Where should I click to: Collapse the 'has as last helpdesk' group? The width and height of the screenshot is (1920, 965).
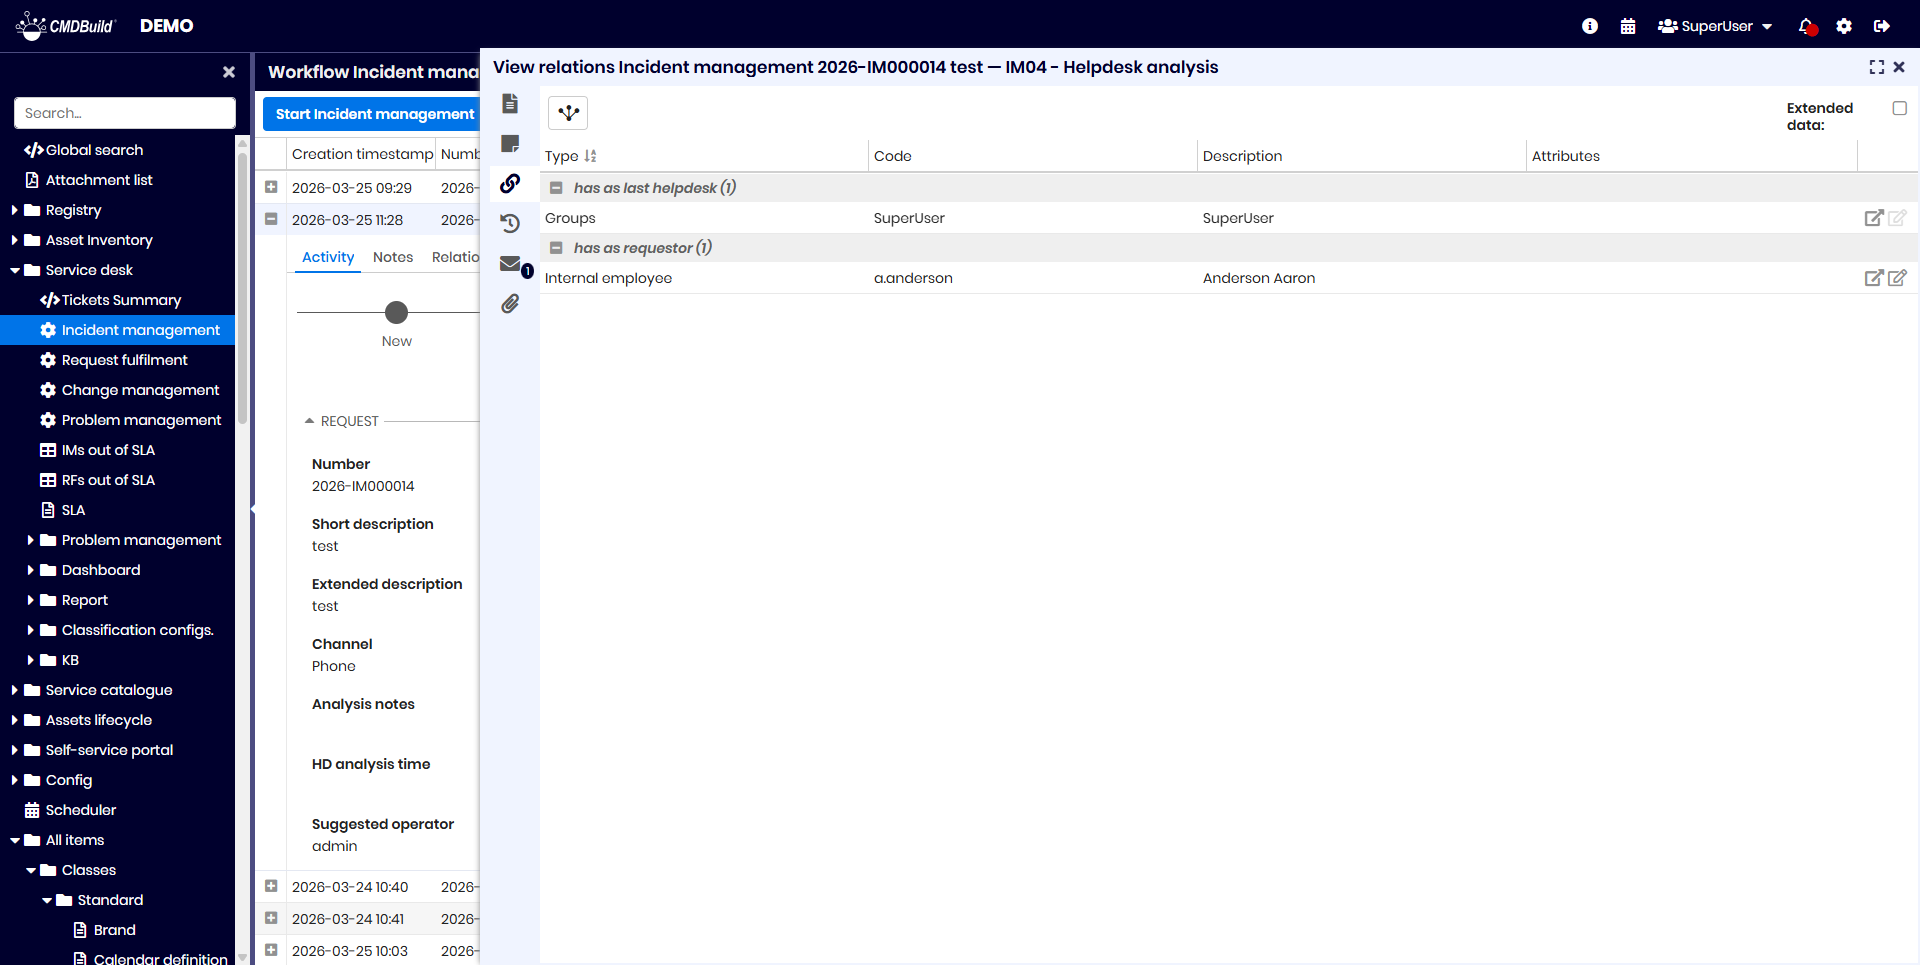tap(556, 188)
